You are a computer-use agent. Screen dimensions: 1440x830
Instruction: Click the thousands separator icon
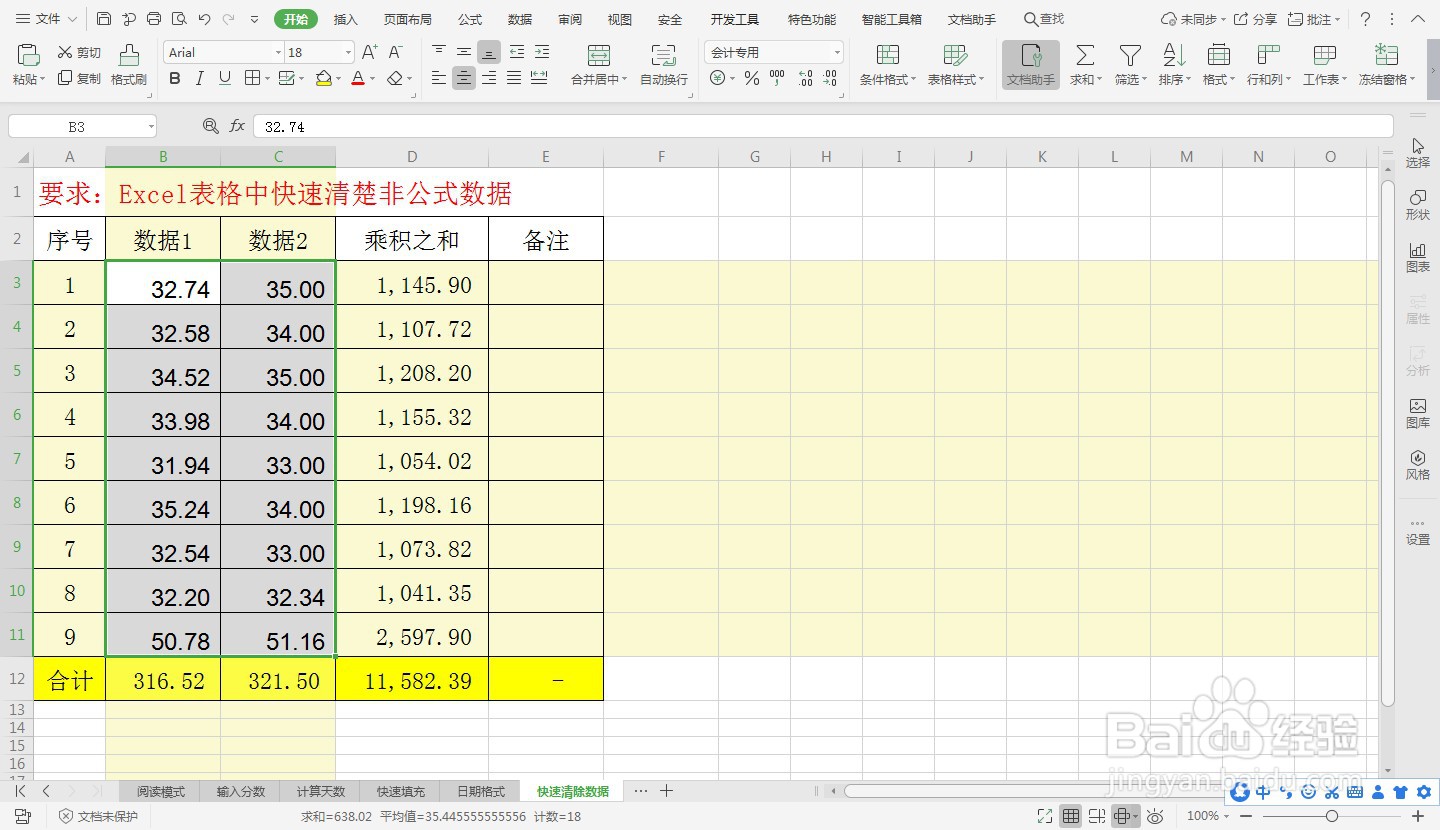click(778, 78)
